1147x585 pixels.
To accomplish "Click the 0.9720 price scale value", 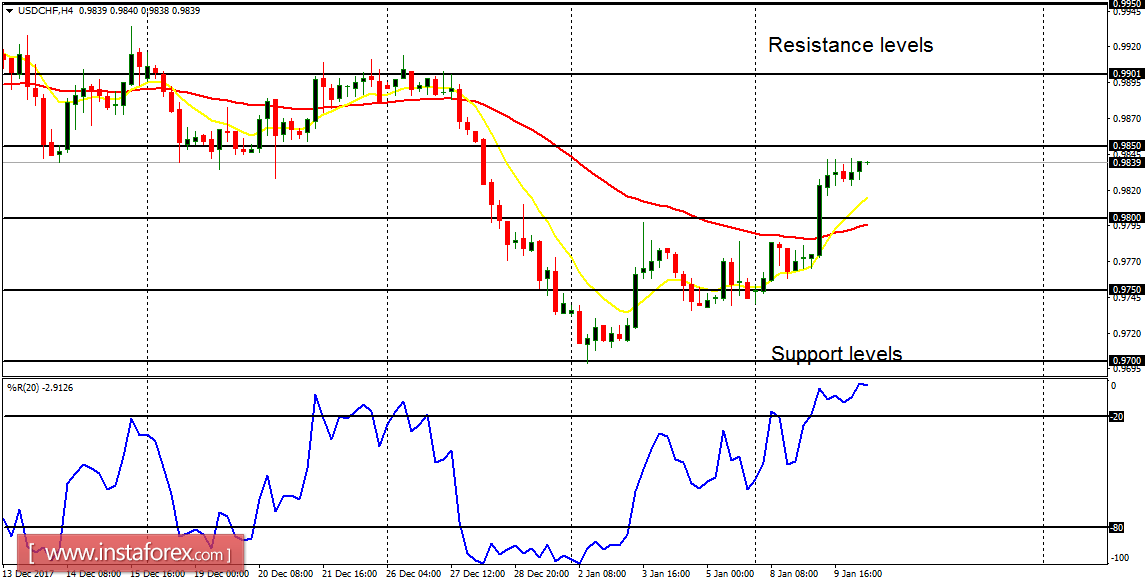I will coord(1127,333).
